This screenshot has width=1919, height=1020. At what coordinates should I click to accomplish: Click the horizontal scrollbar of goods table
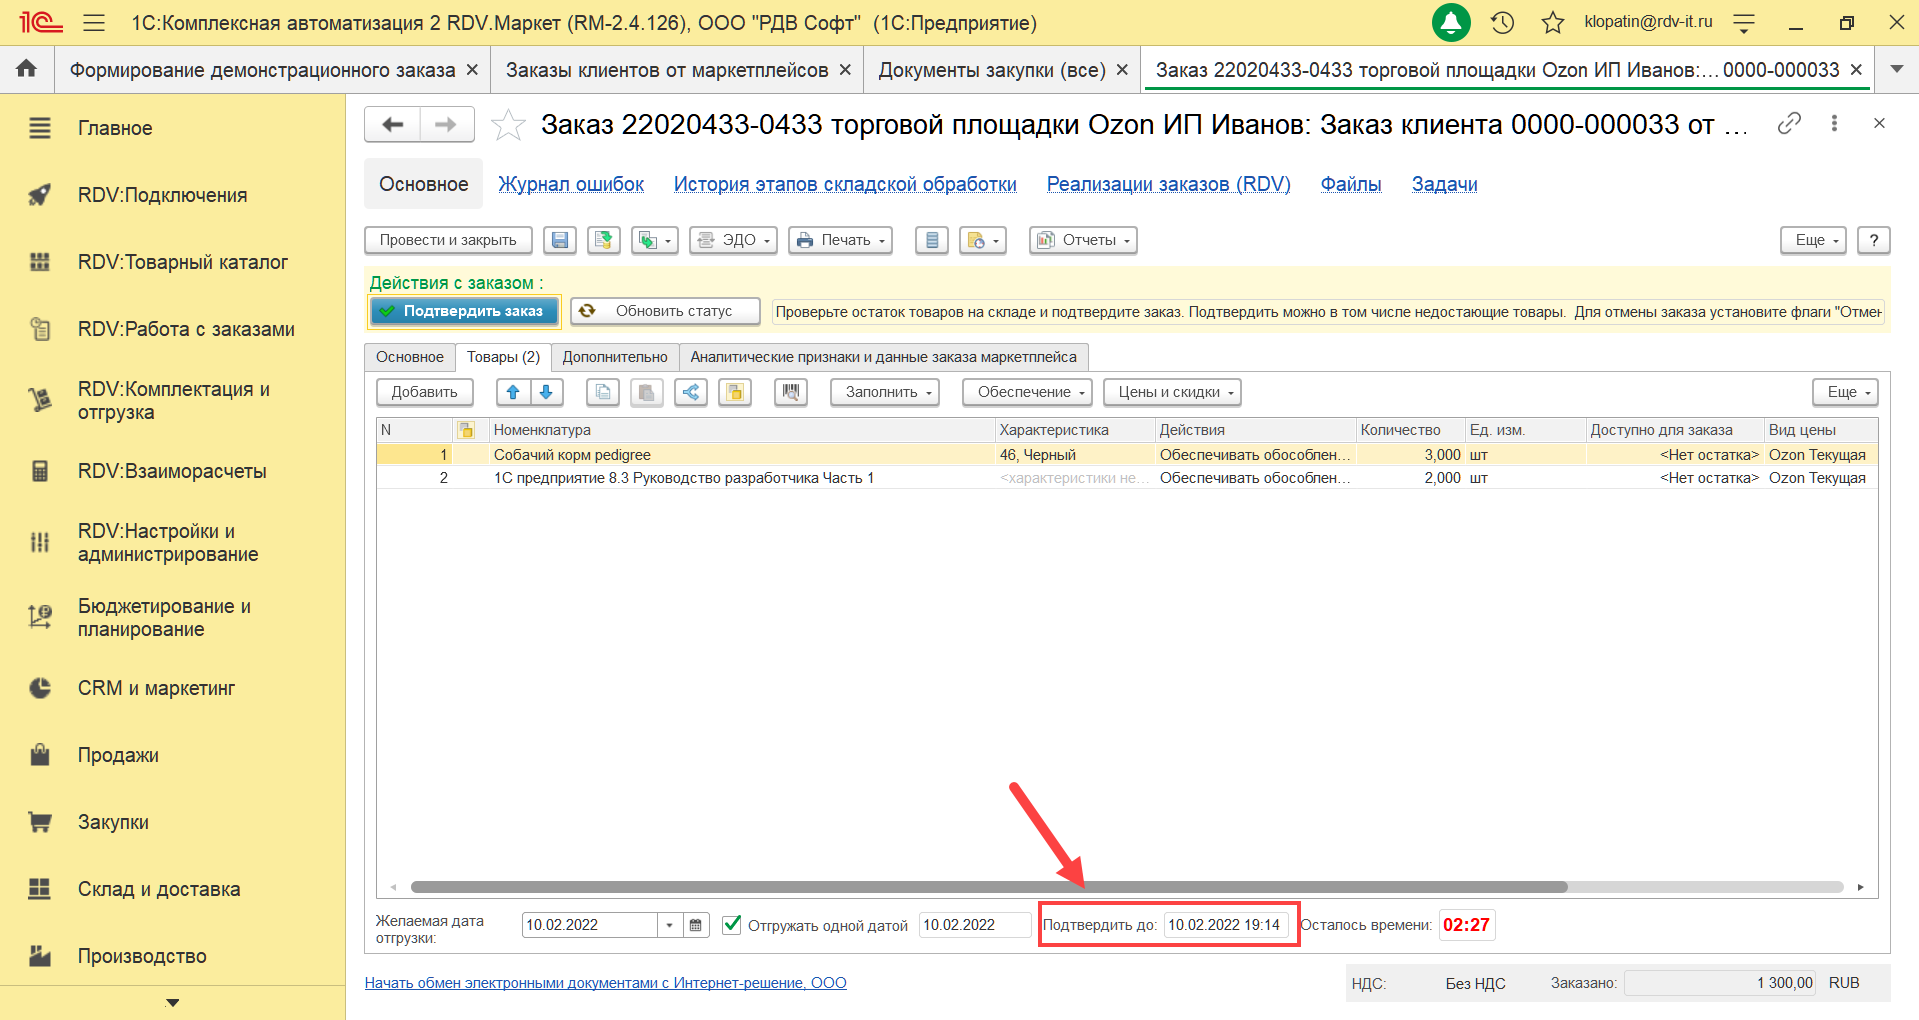988,887
